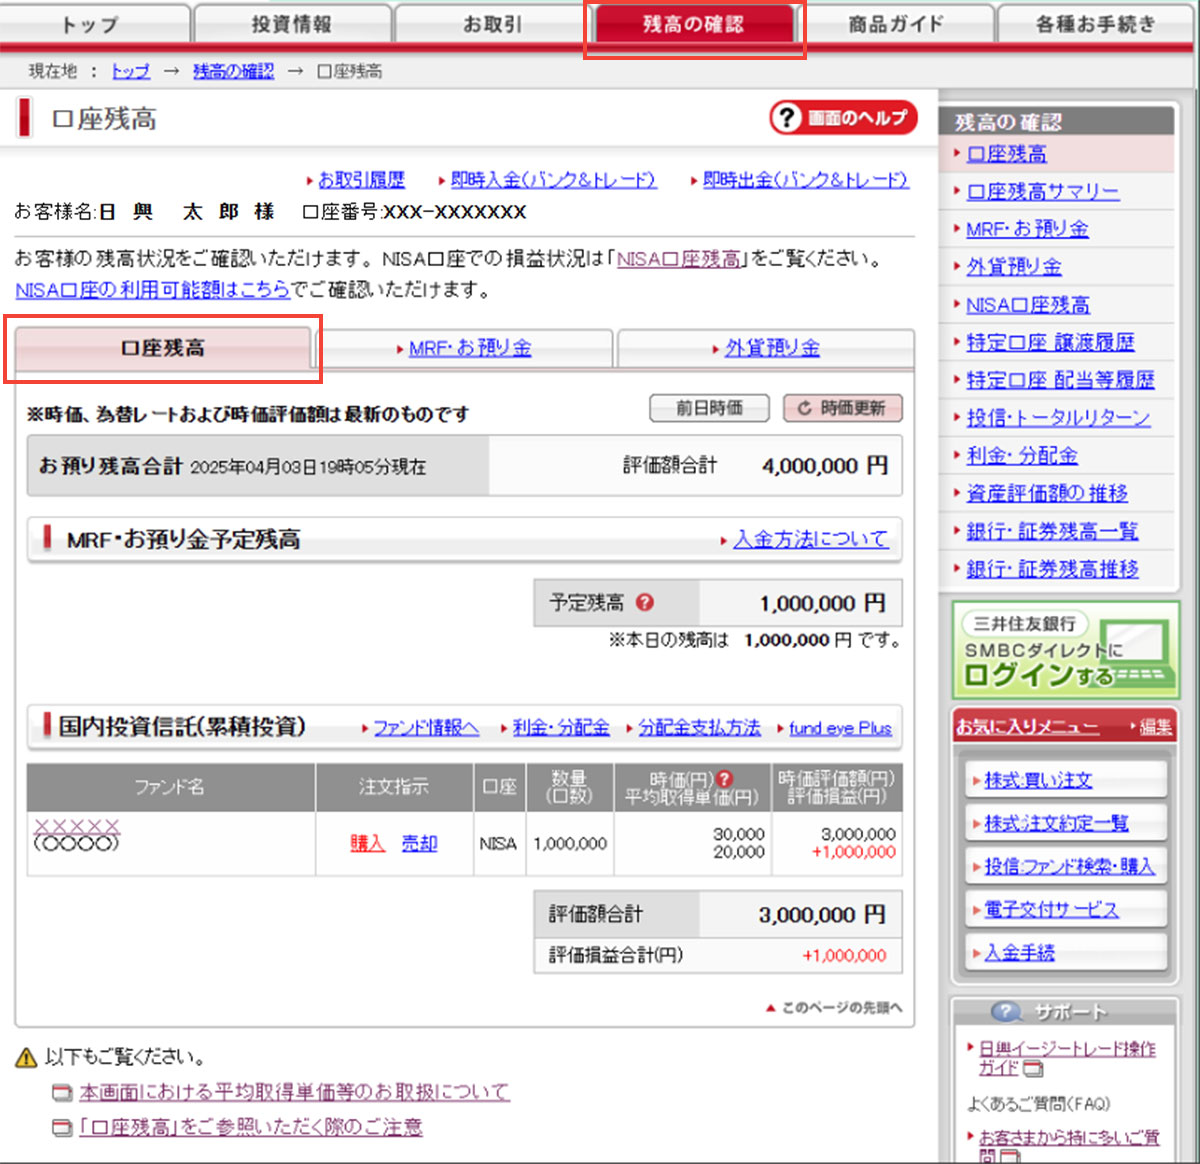
Task: Click the SMBCダイレクト login banner
Action: coord(1063,650)
